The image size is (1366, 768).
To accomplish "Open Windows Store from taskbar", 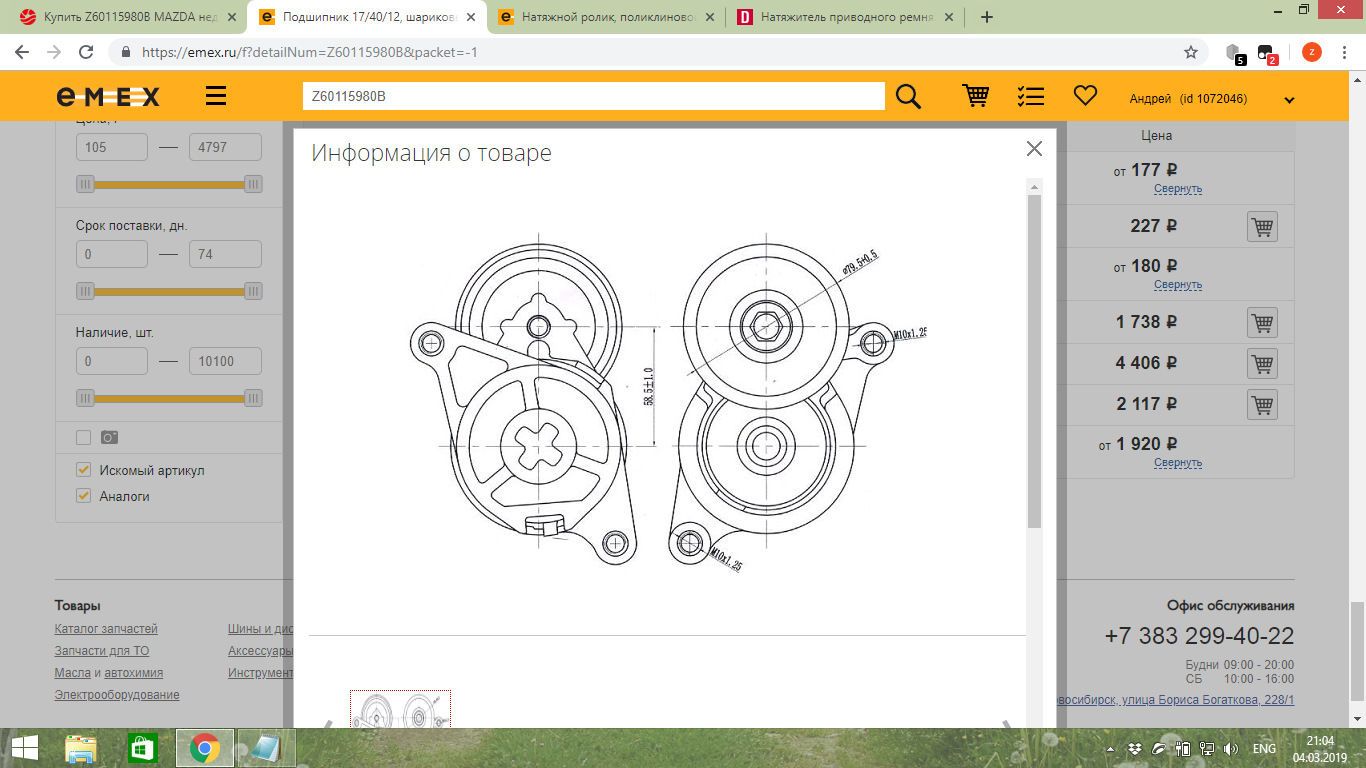I will 144,748.
